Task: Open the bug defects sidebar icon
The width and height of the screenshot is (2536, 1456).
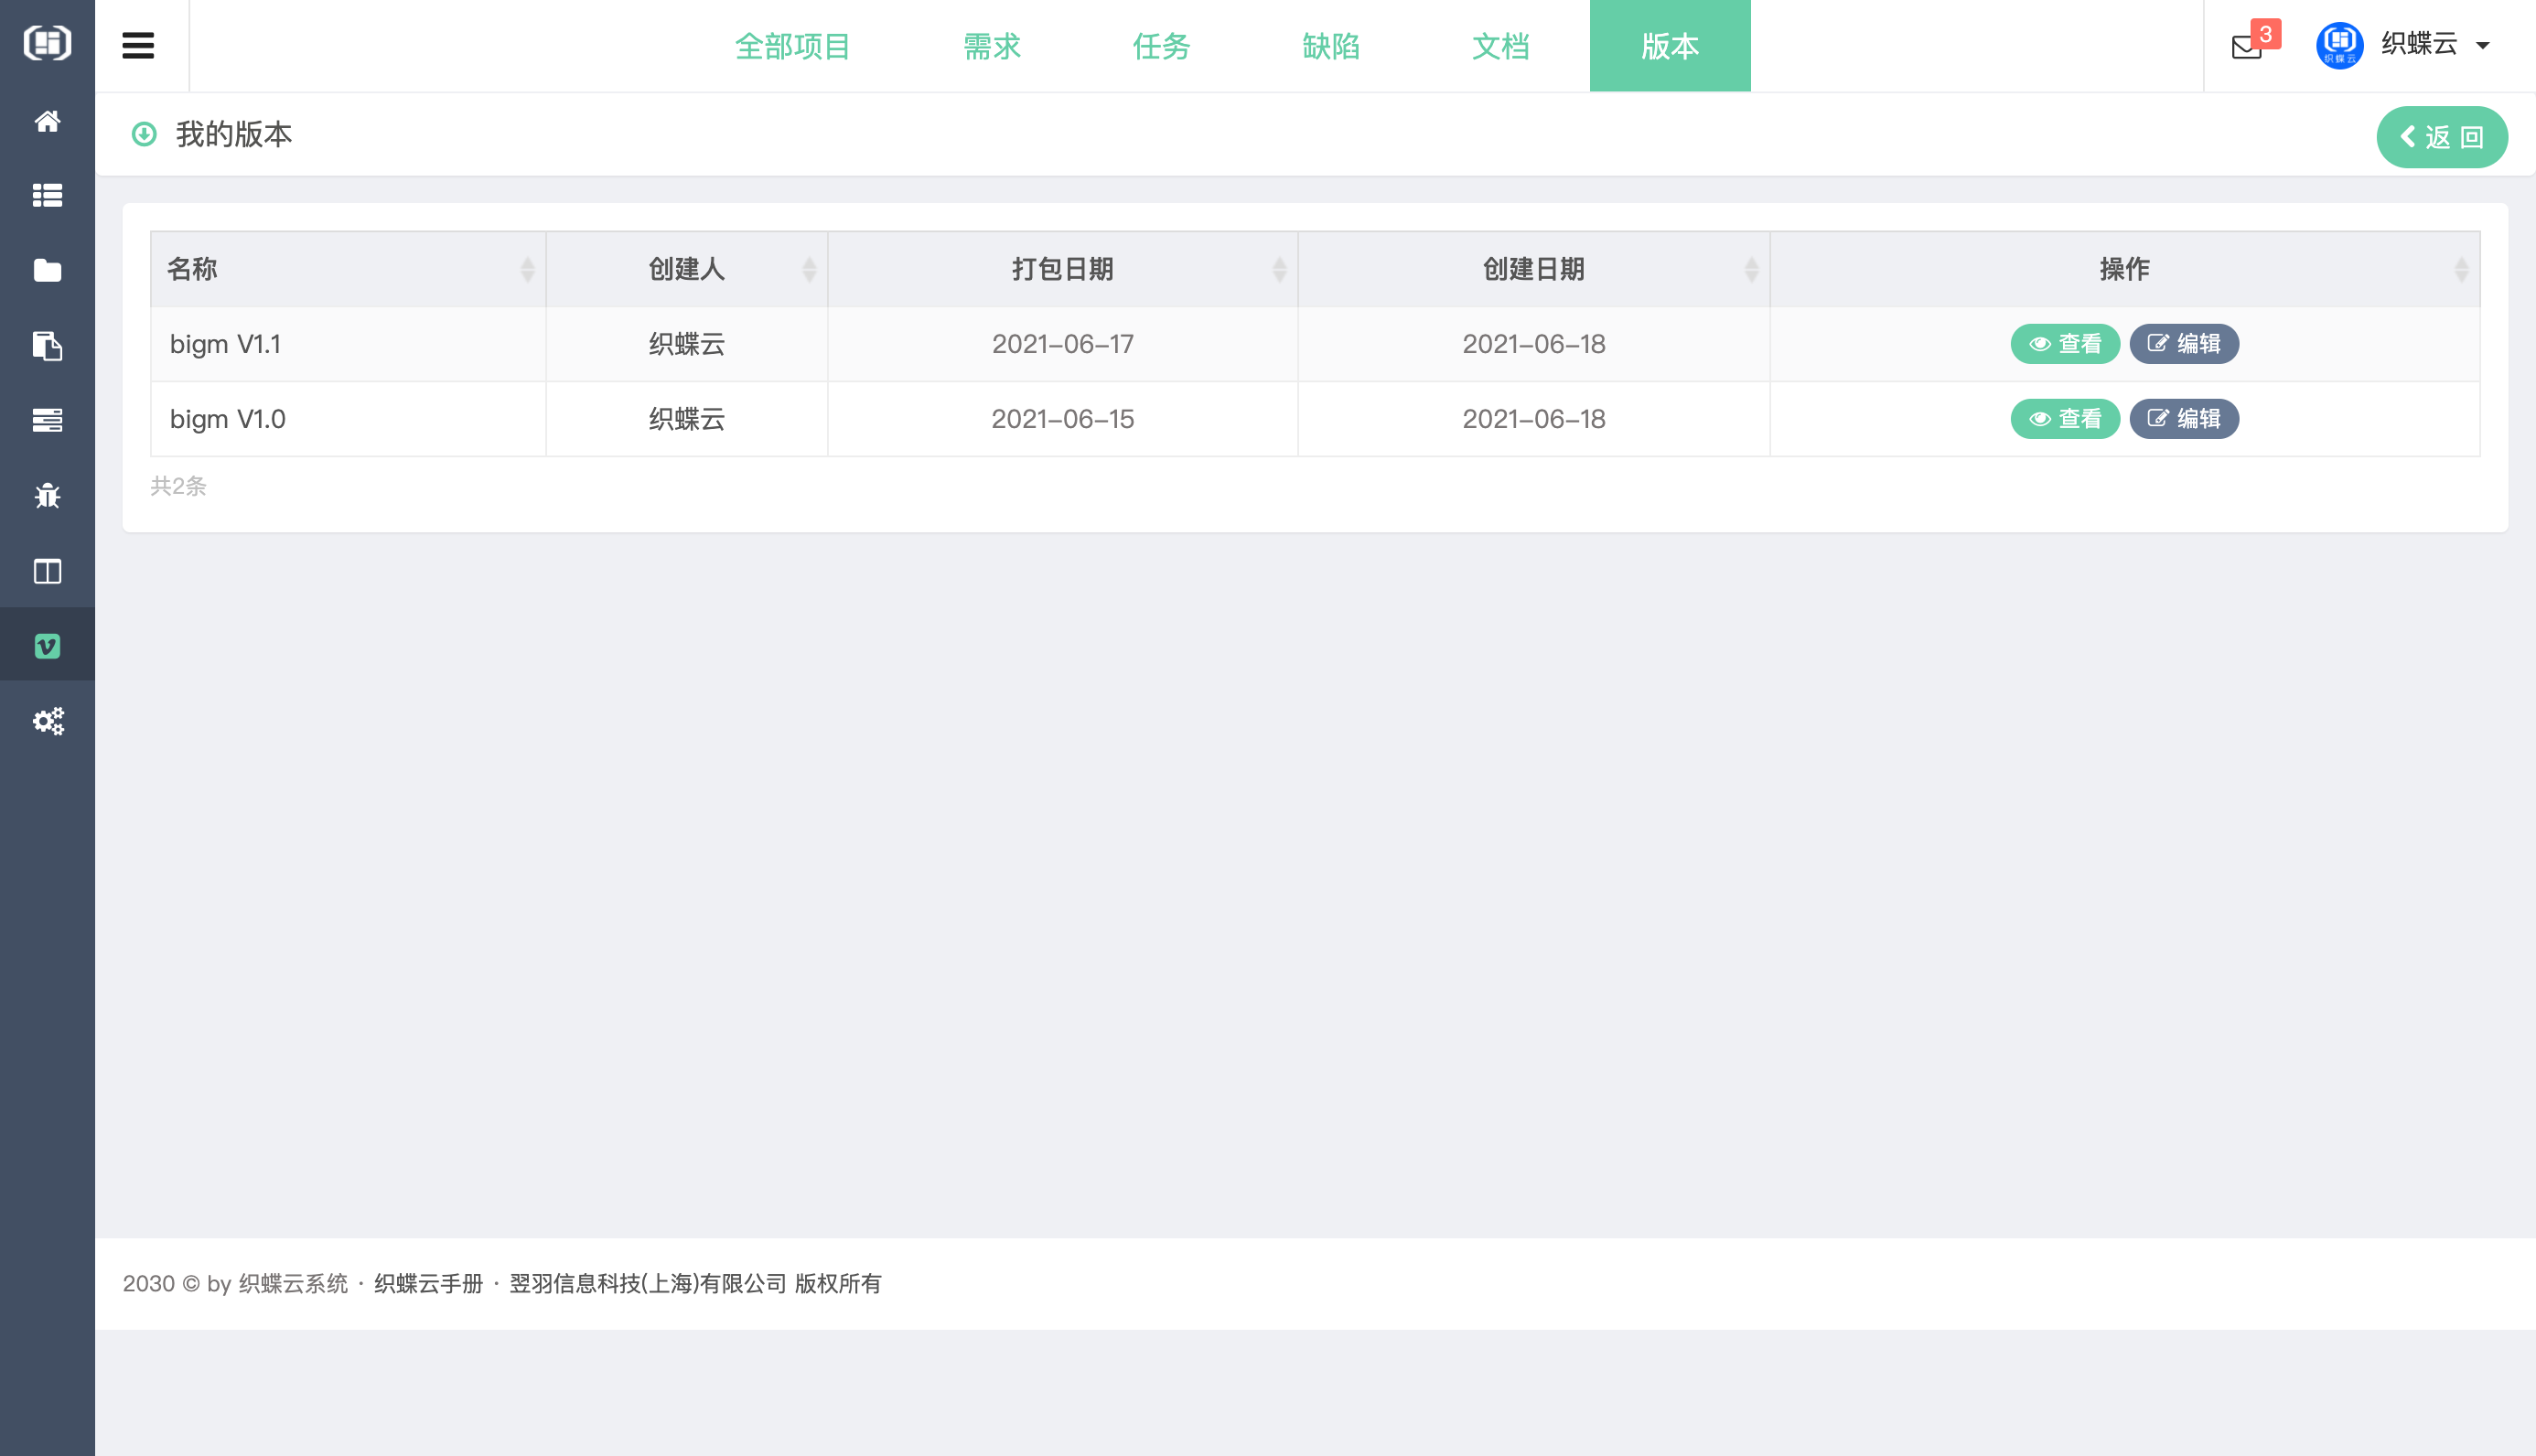Action: coord(47,496)
